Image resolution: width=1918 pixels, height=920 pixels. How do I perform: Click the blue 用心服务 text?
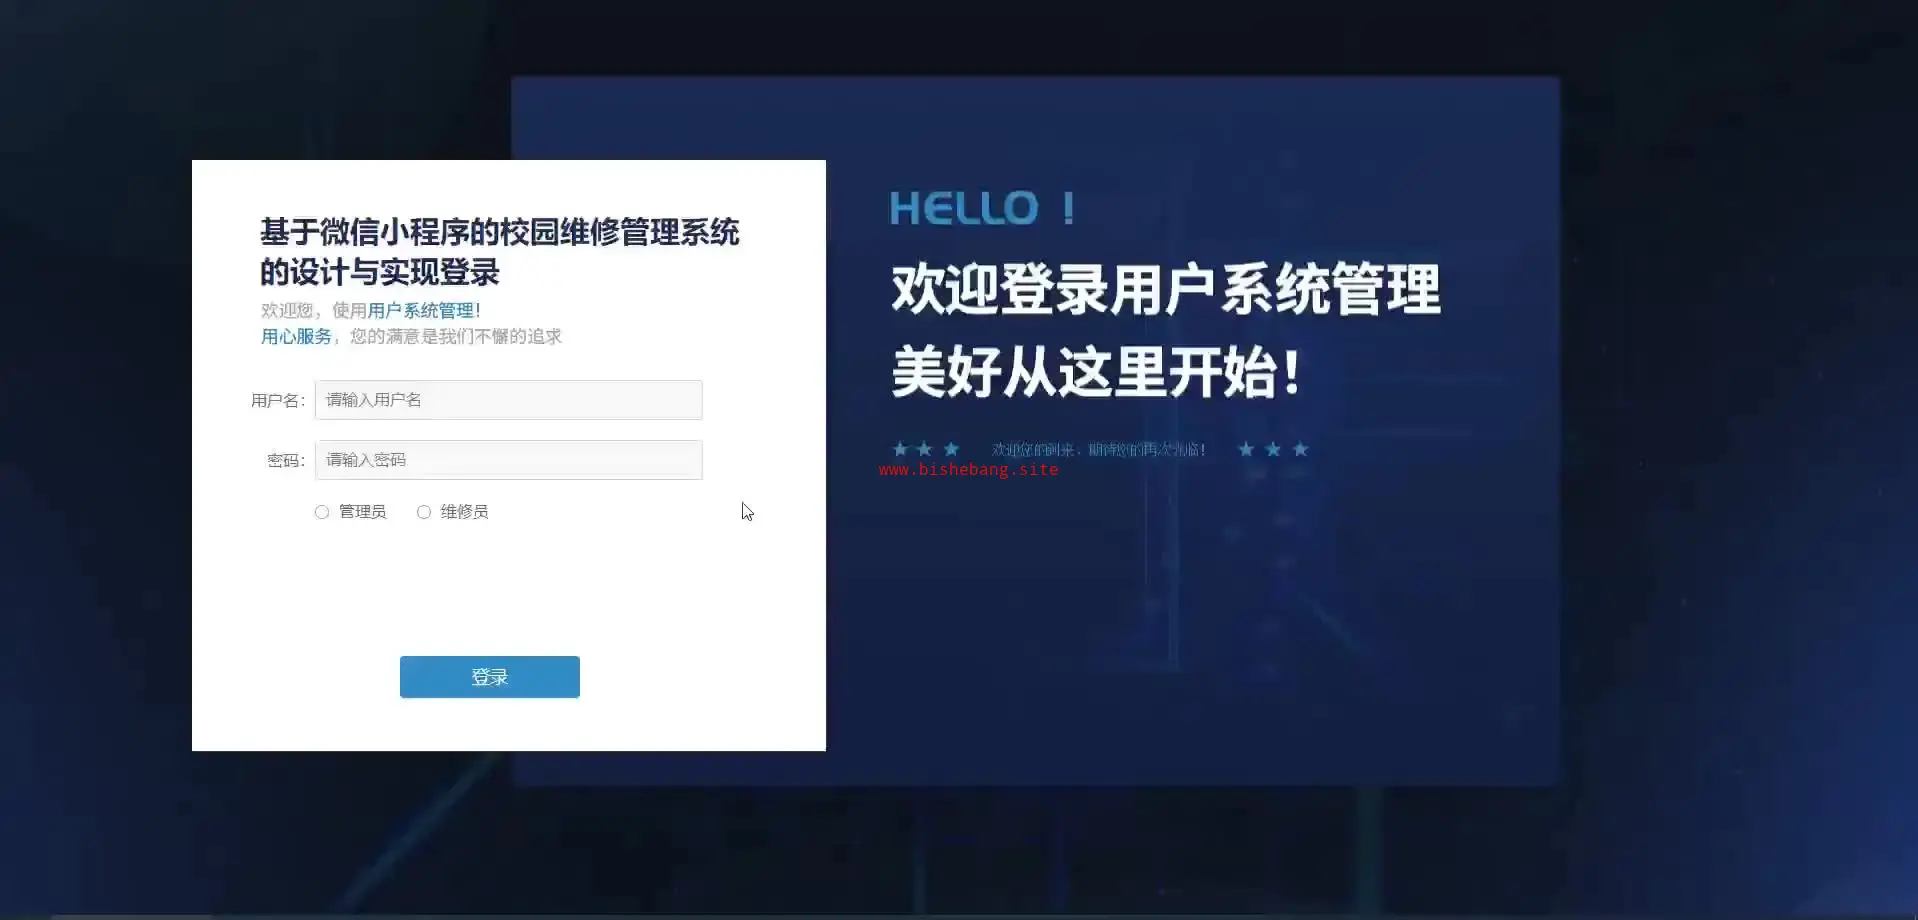[x=296, y=337]
